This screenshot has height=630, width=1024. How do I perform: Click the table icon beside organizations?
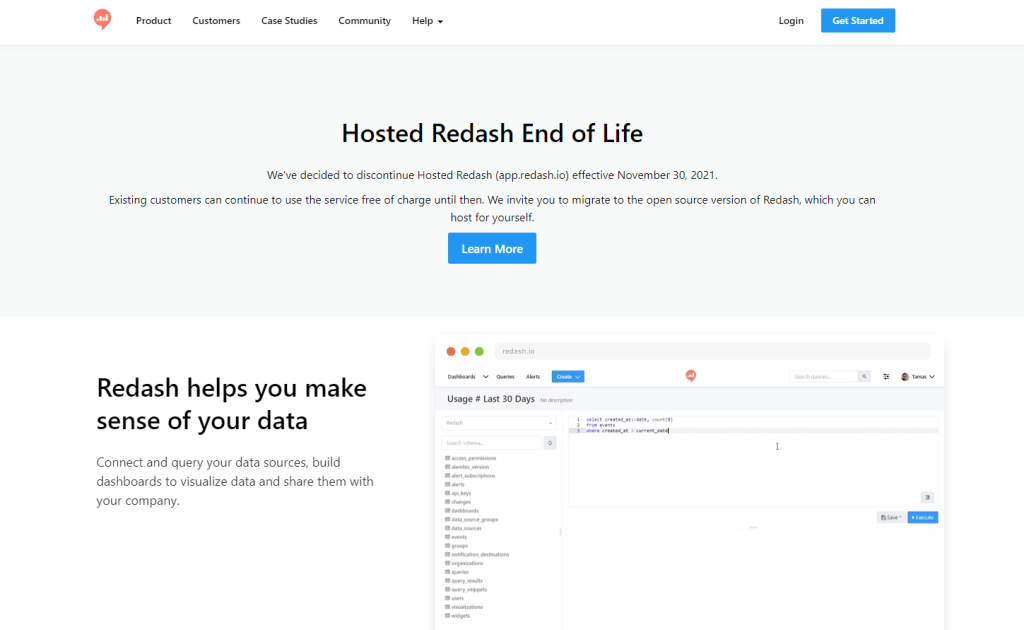447,563
